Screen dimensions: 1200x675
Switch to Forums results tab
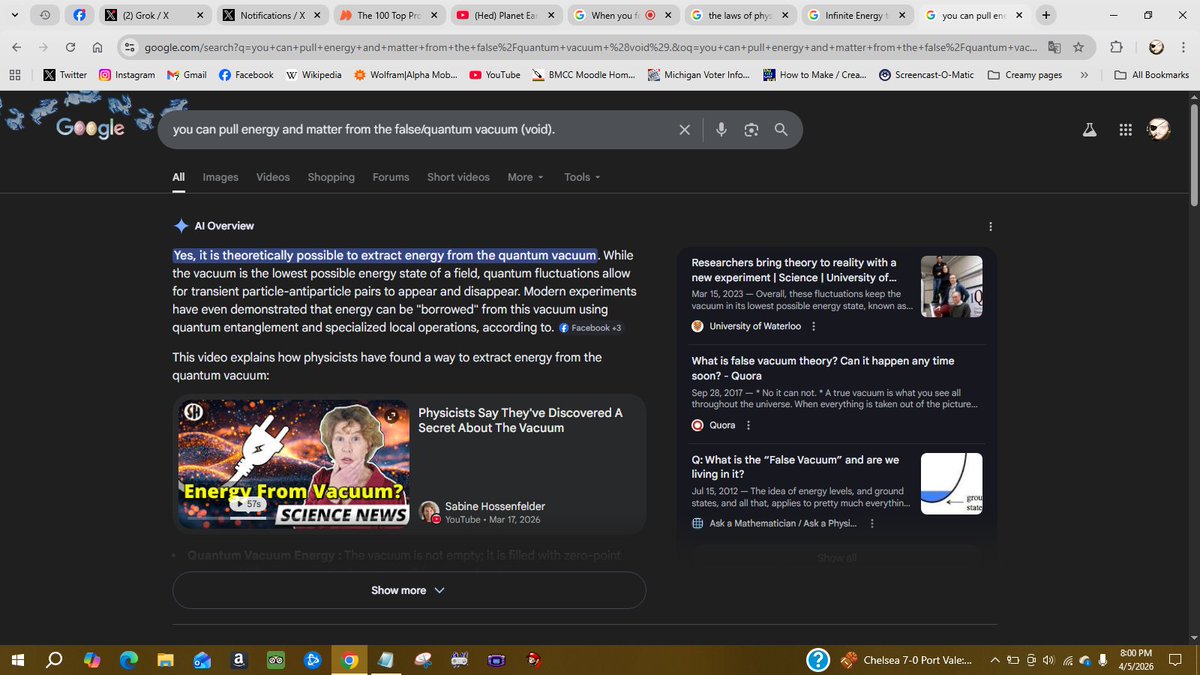tap(391, 177)
